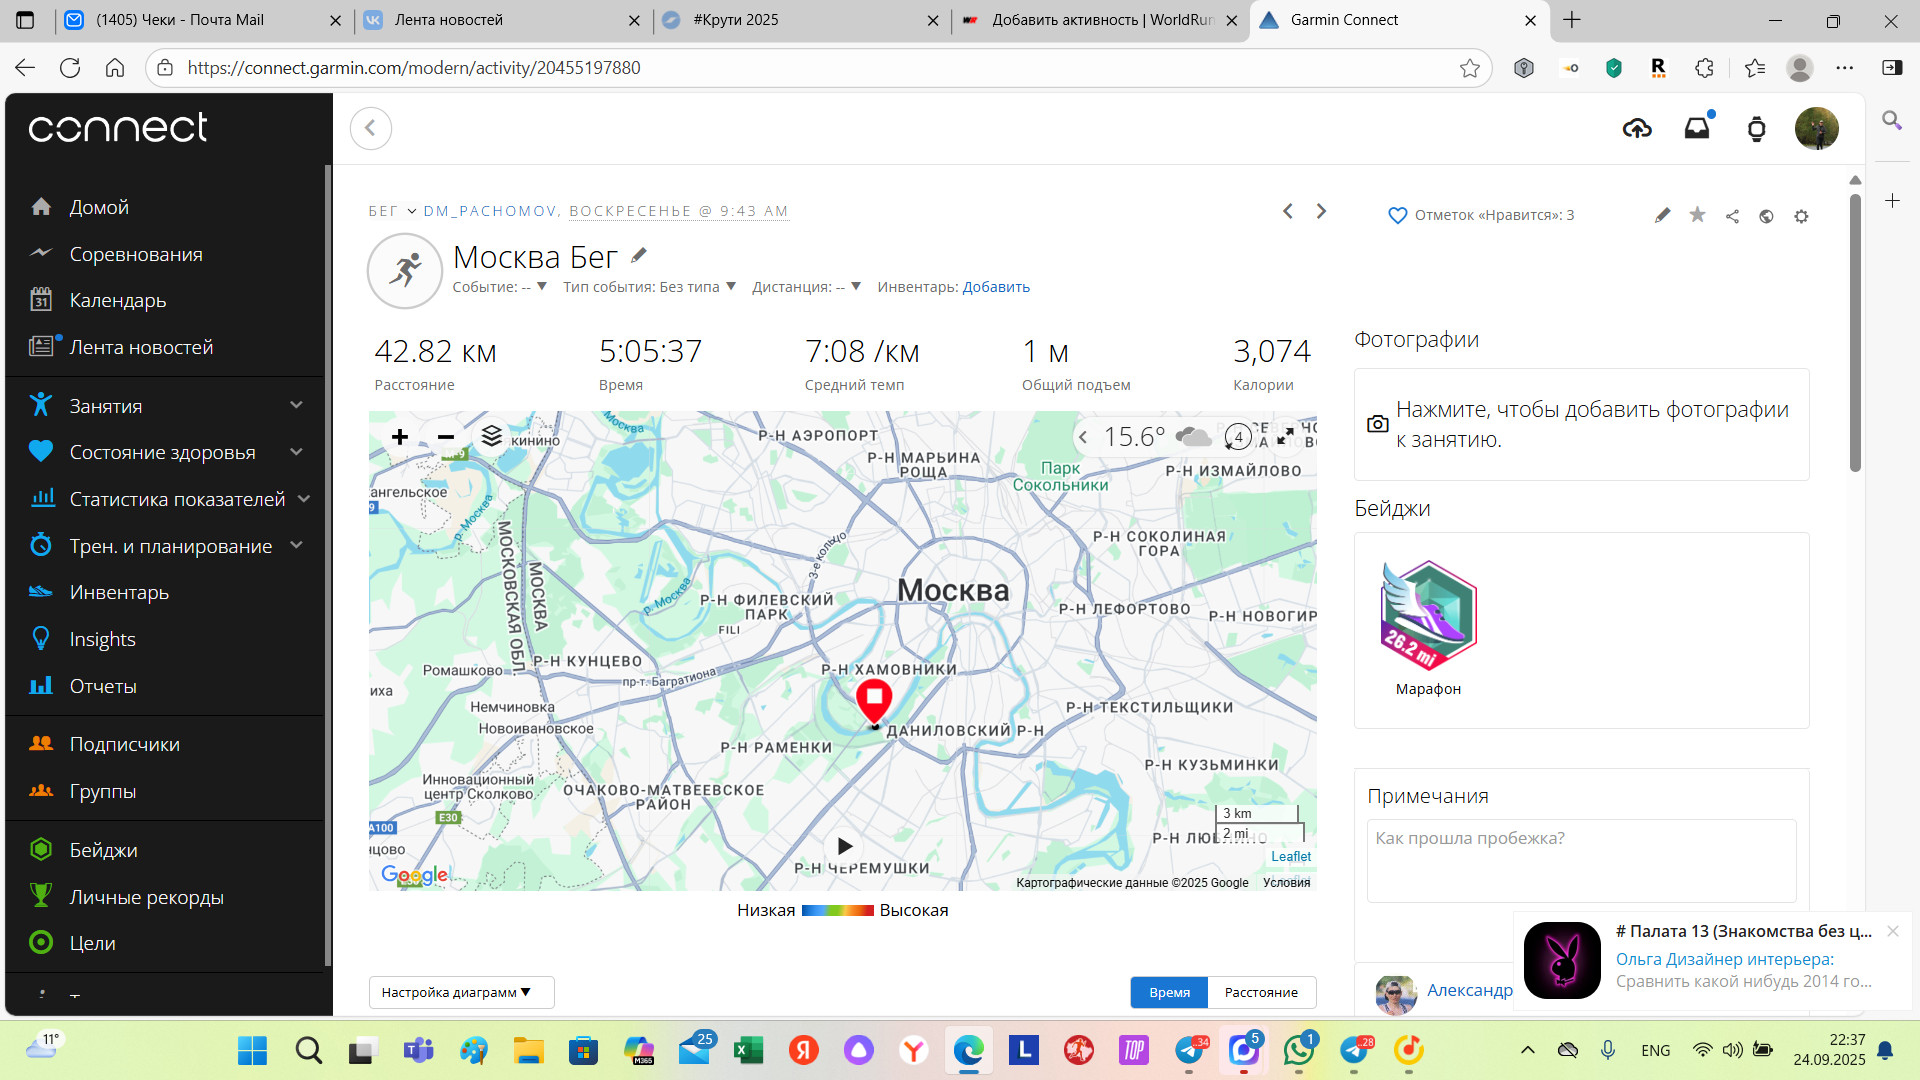This screenshot has height=1080, width=1920.
Task: Click the notes field Как прошла пробежка
Action: [1581, 860]
